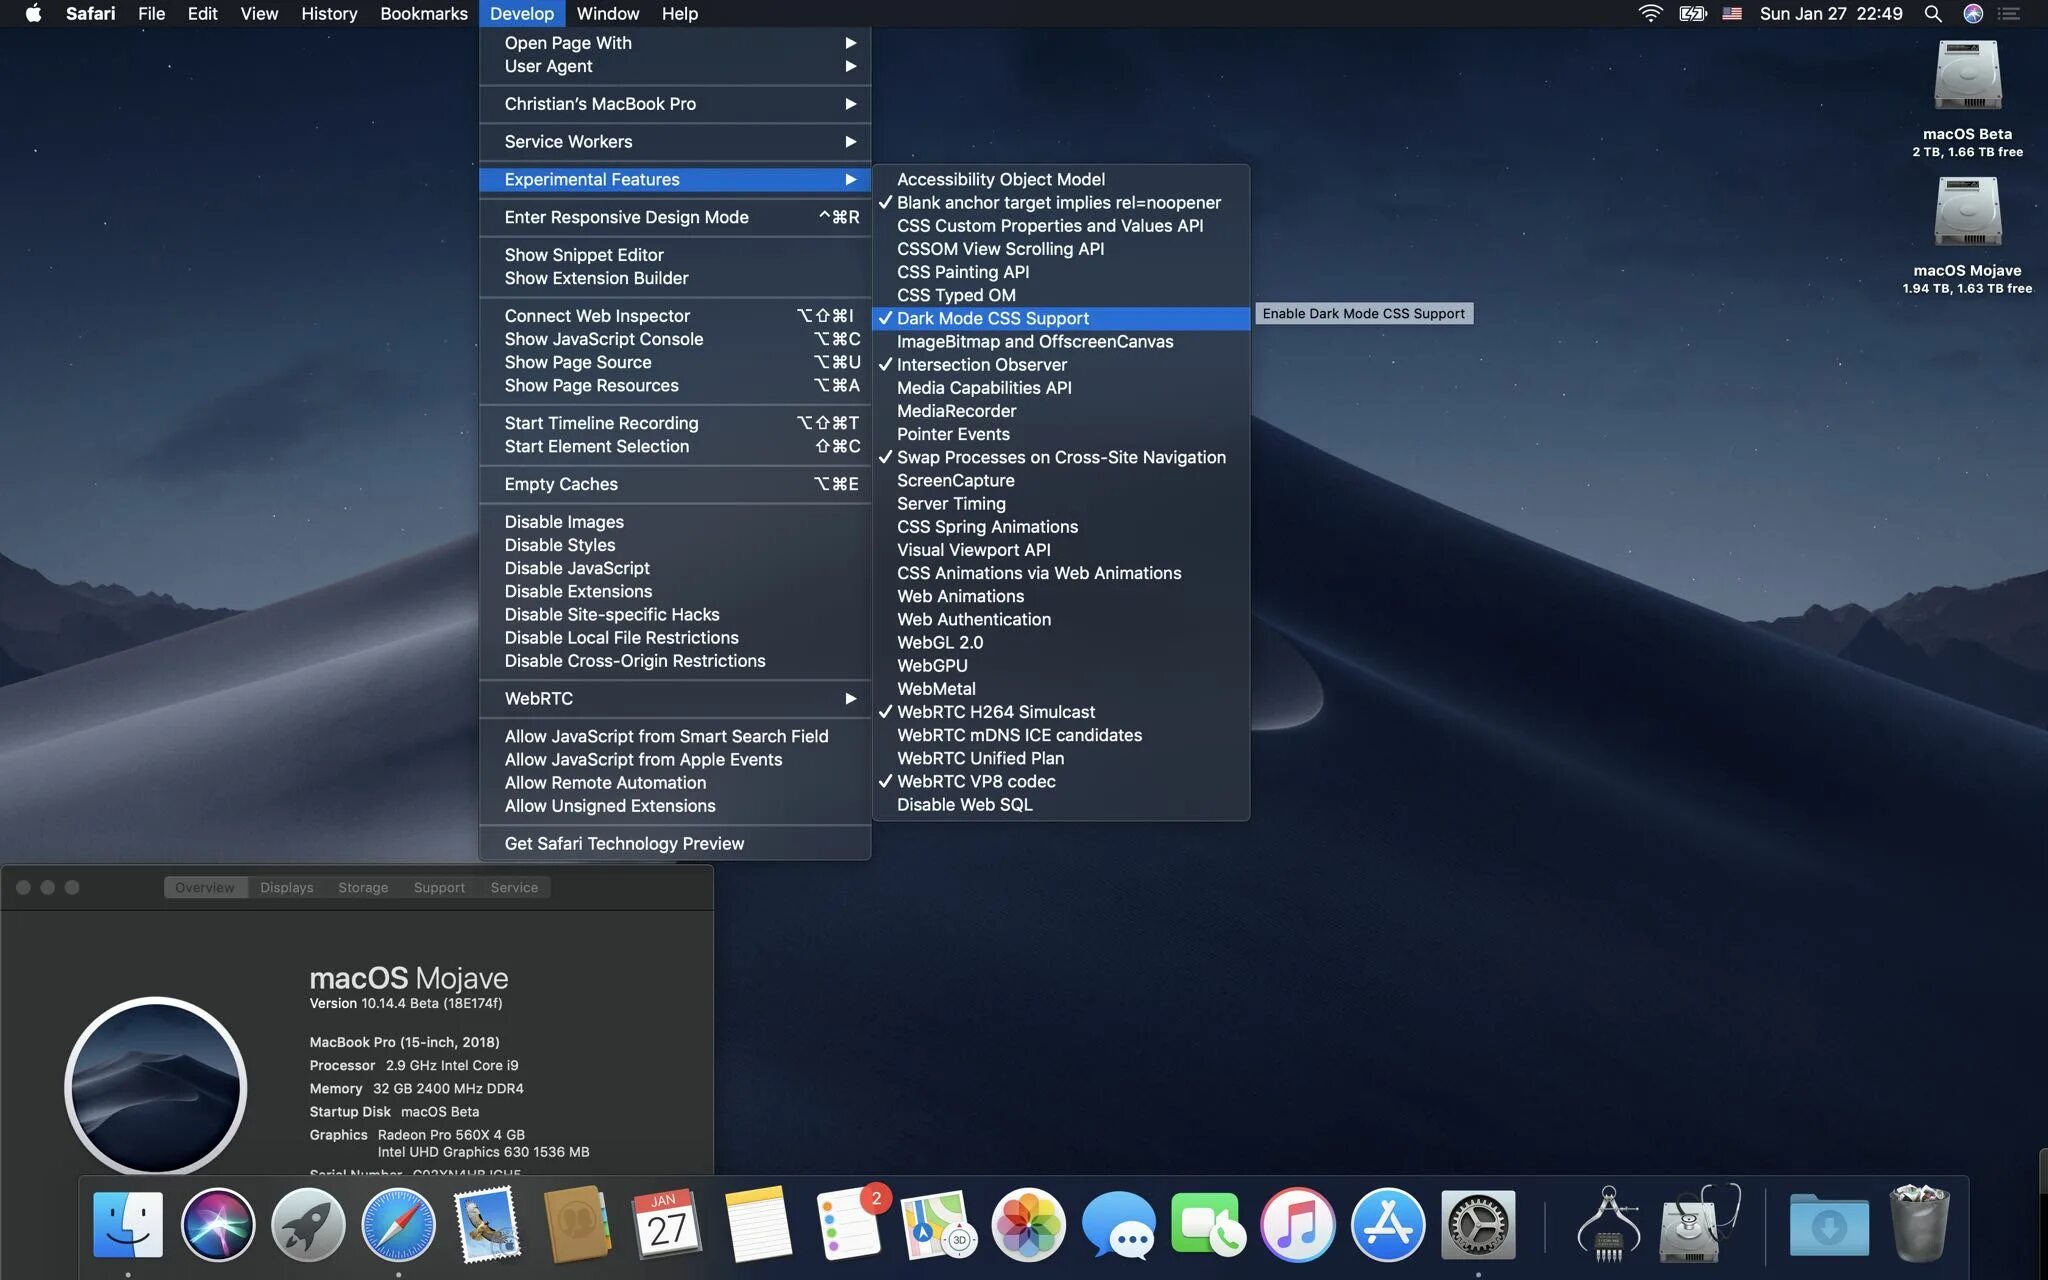Click the Safari browser icon in dock
The height and width of the screenshot is (1280, 2048).
(x=397, y=1224)
